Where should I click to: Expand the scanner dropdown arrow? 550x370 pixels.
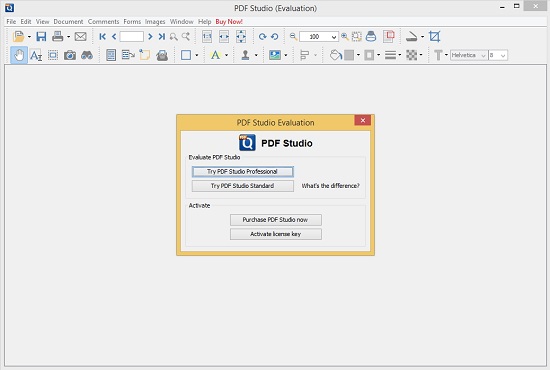(422, 36)
